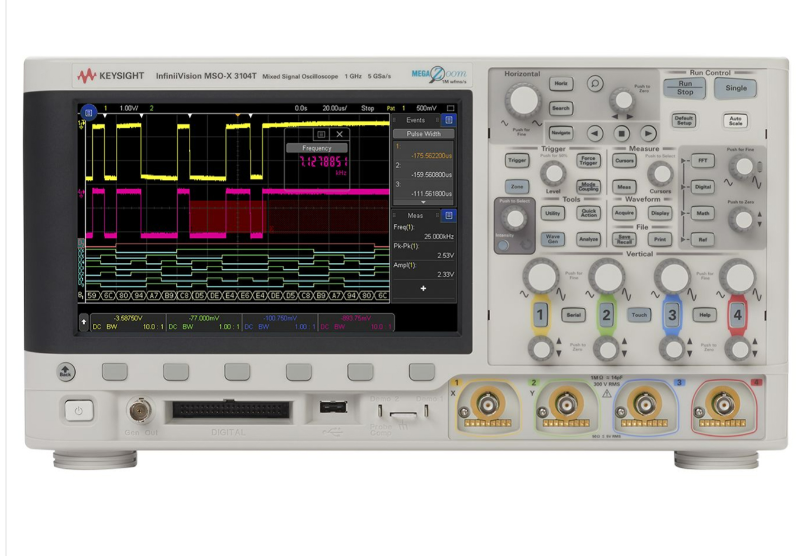Push the Save/Recall button

point(624,239)
